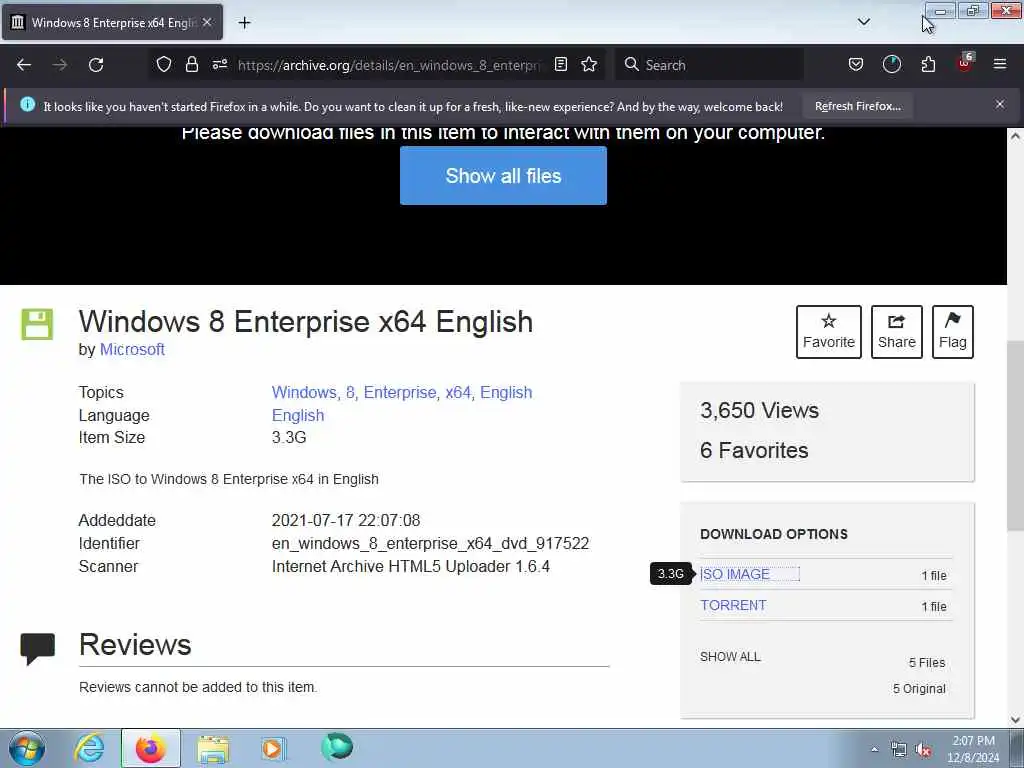The width and height of the screenshot is (1024, 768).
Task: Click '5 Files' text
Action: (x=927, y=662)
